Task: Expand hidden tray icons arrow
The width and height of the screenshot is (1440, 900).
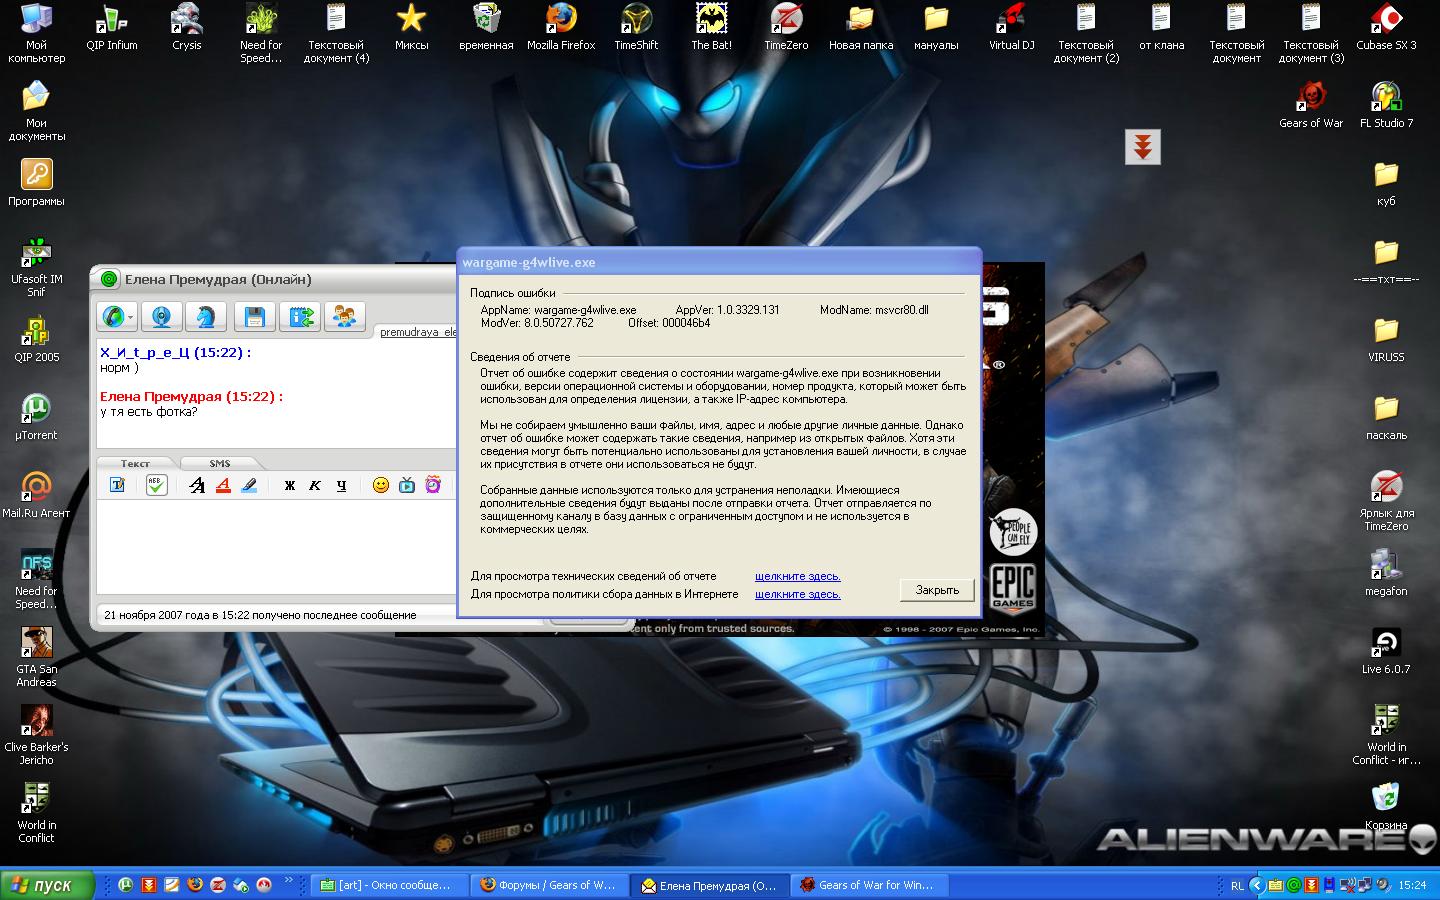Action: pos(1257,885)
